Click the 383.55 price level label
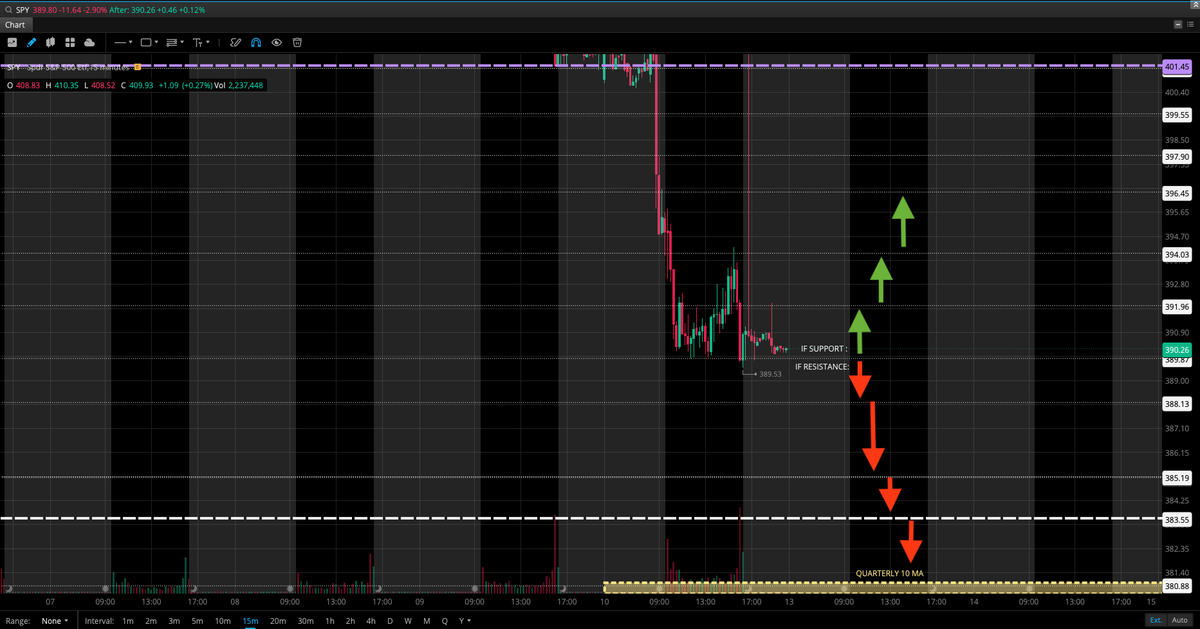 click(1177, 520)
